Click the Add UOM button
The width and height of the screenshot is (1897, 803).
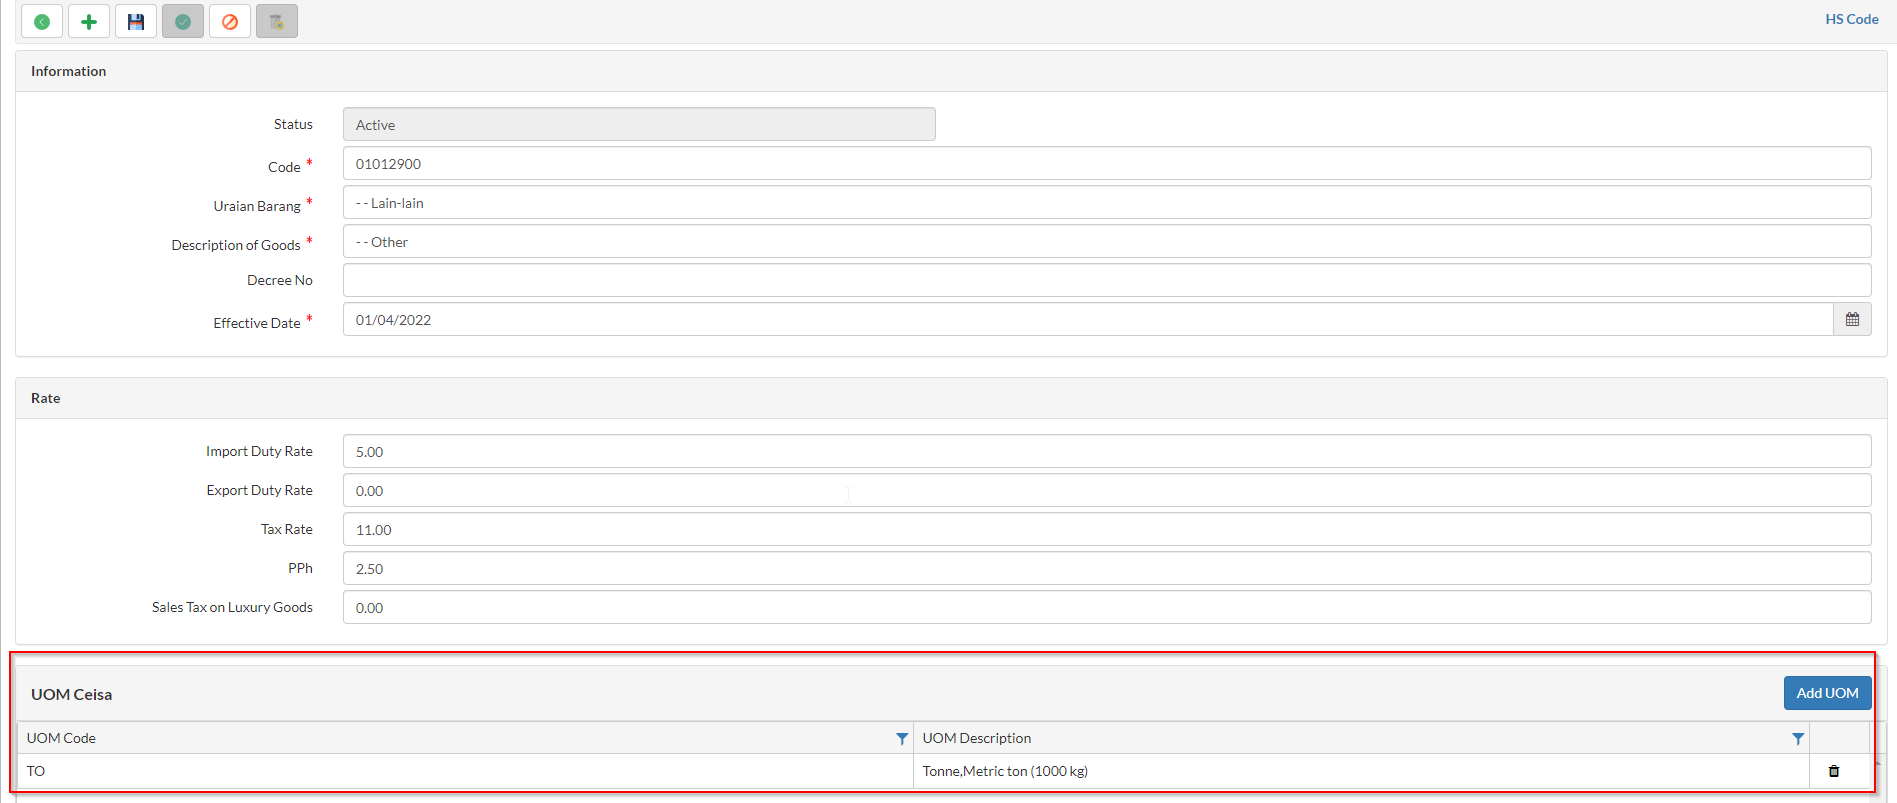click(1827, 693)
